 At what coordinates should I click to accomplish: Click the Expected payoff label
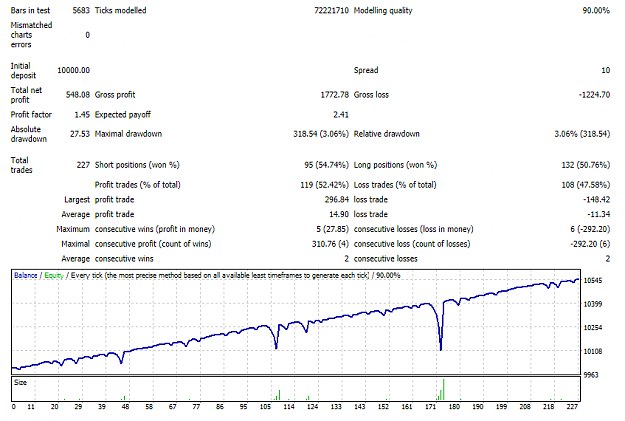tap(123, 114)
